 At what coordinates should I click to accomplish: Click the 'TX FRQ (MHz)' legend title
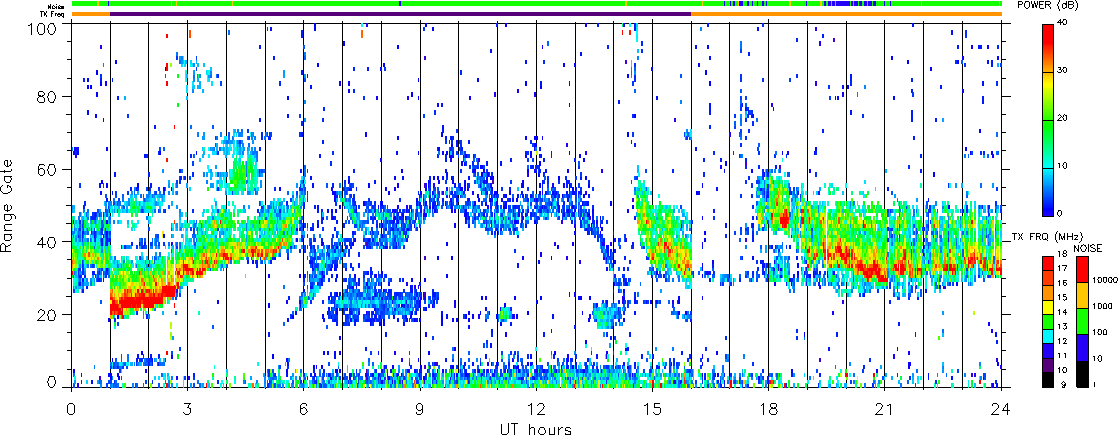click(1047, 237)
